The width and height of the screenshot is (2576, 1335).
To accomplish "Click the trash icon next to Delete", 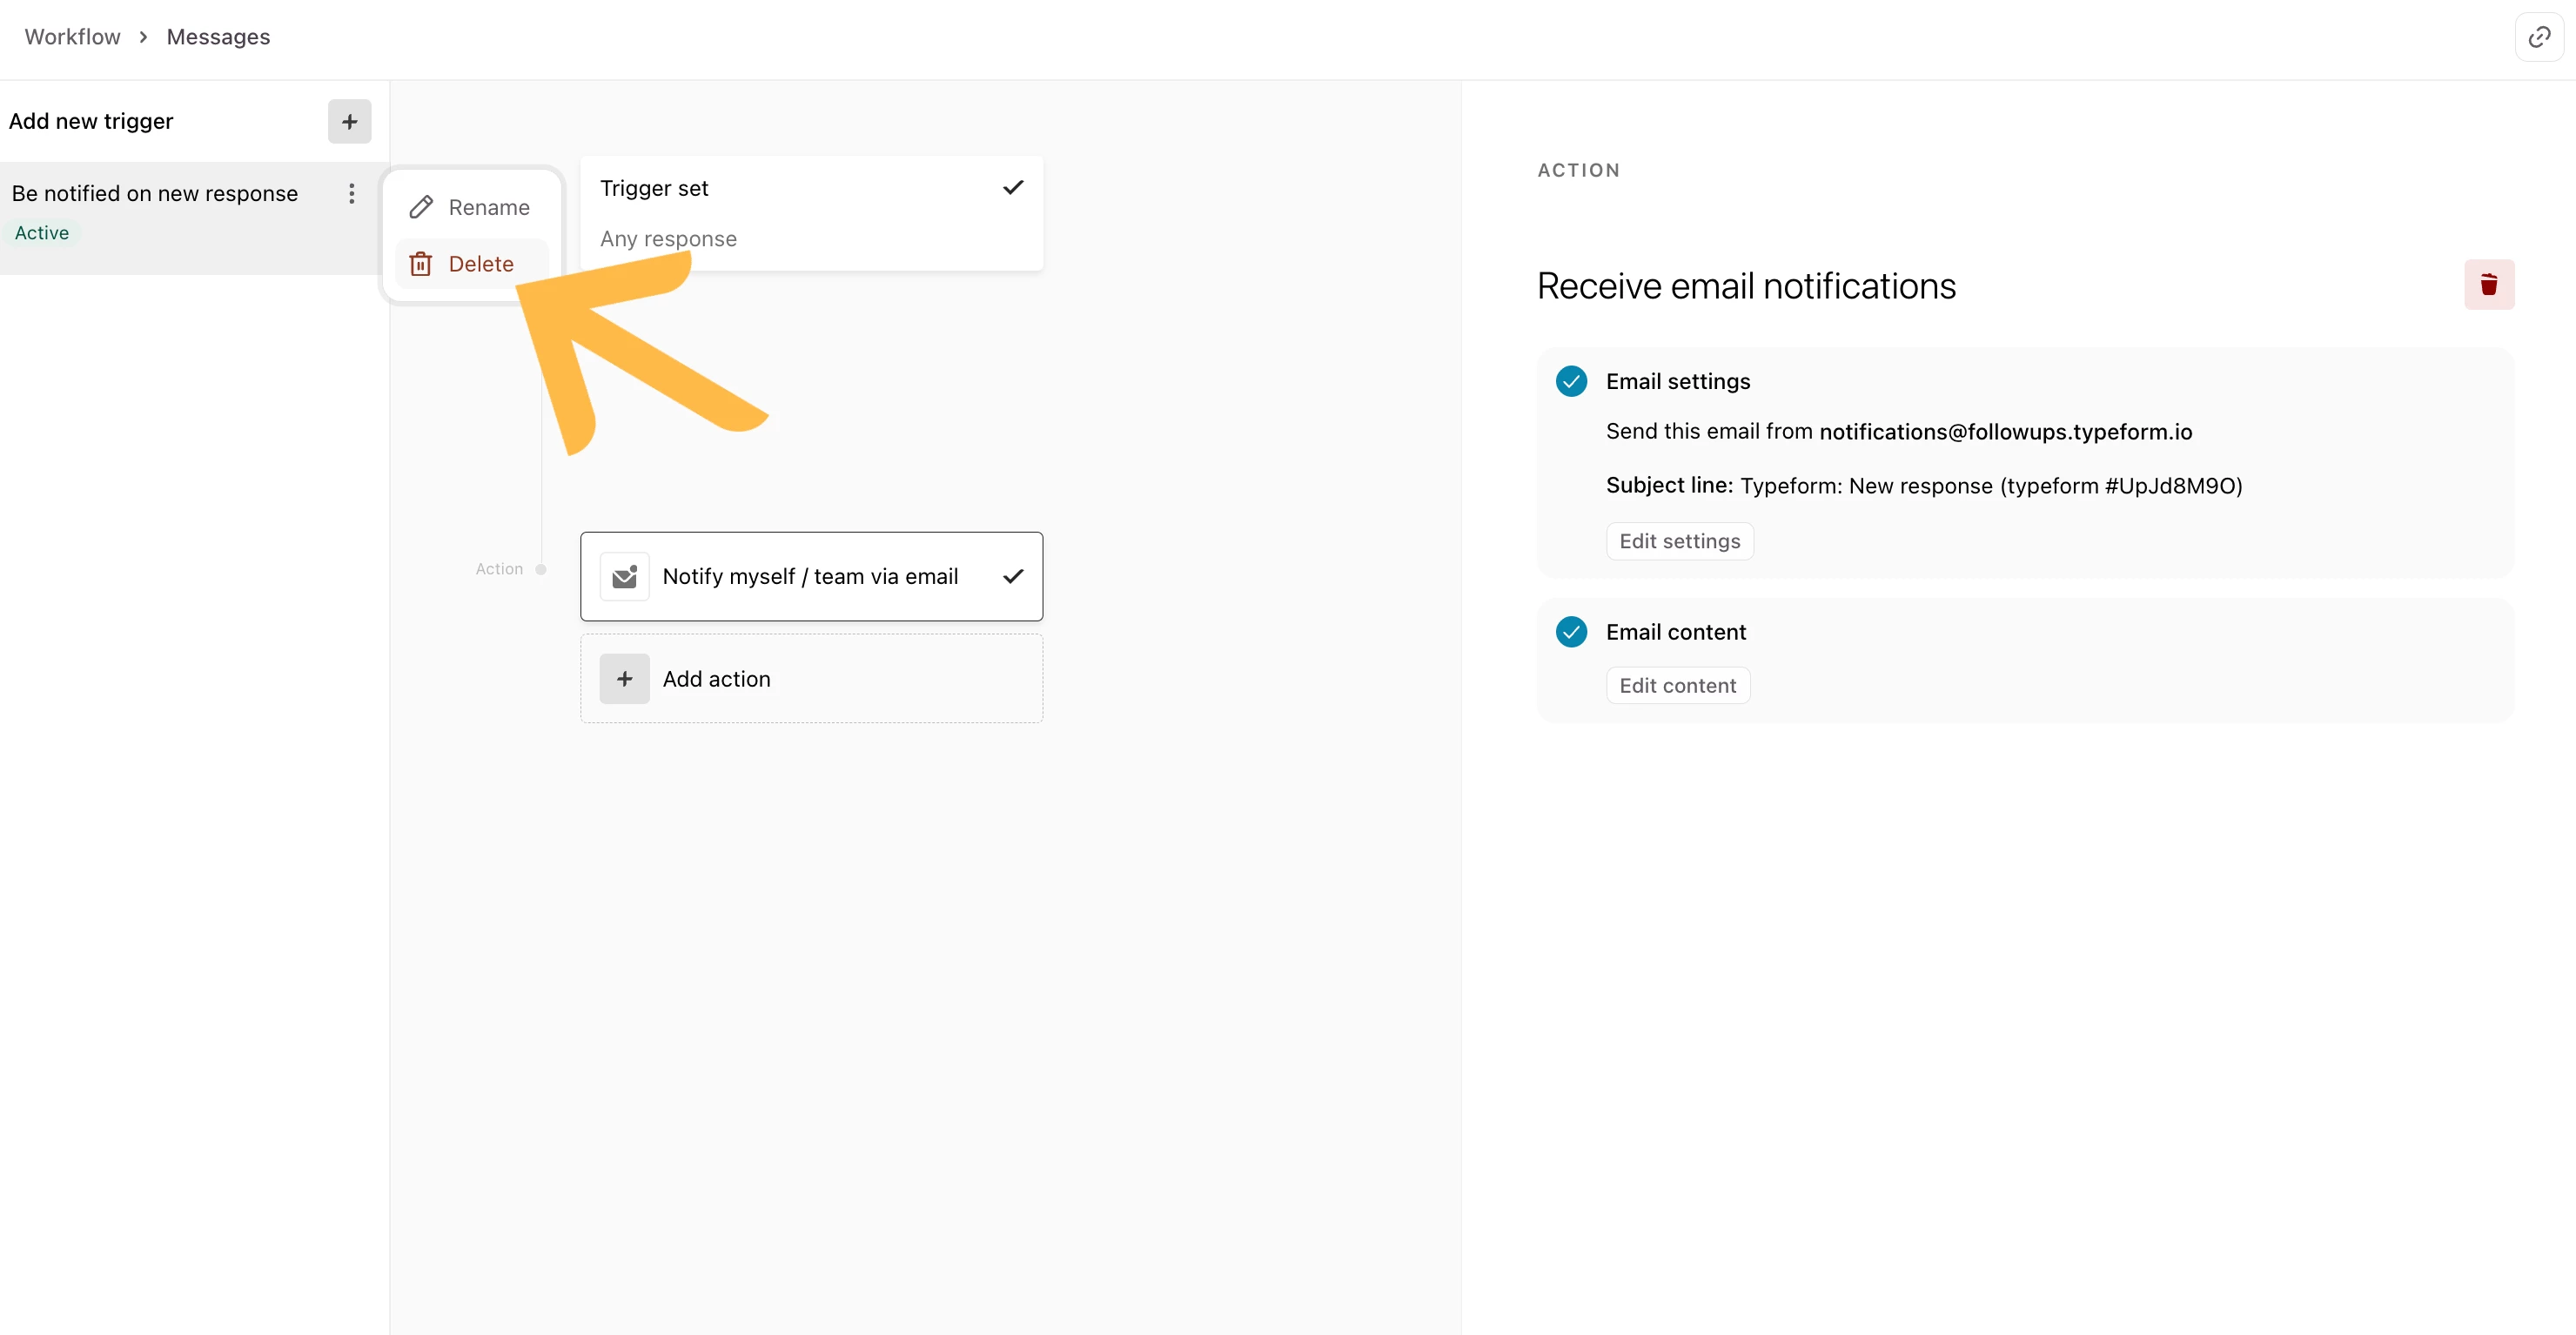I will tap(421, 264).
